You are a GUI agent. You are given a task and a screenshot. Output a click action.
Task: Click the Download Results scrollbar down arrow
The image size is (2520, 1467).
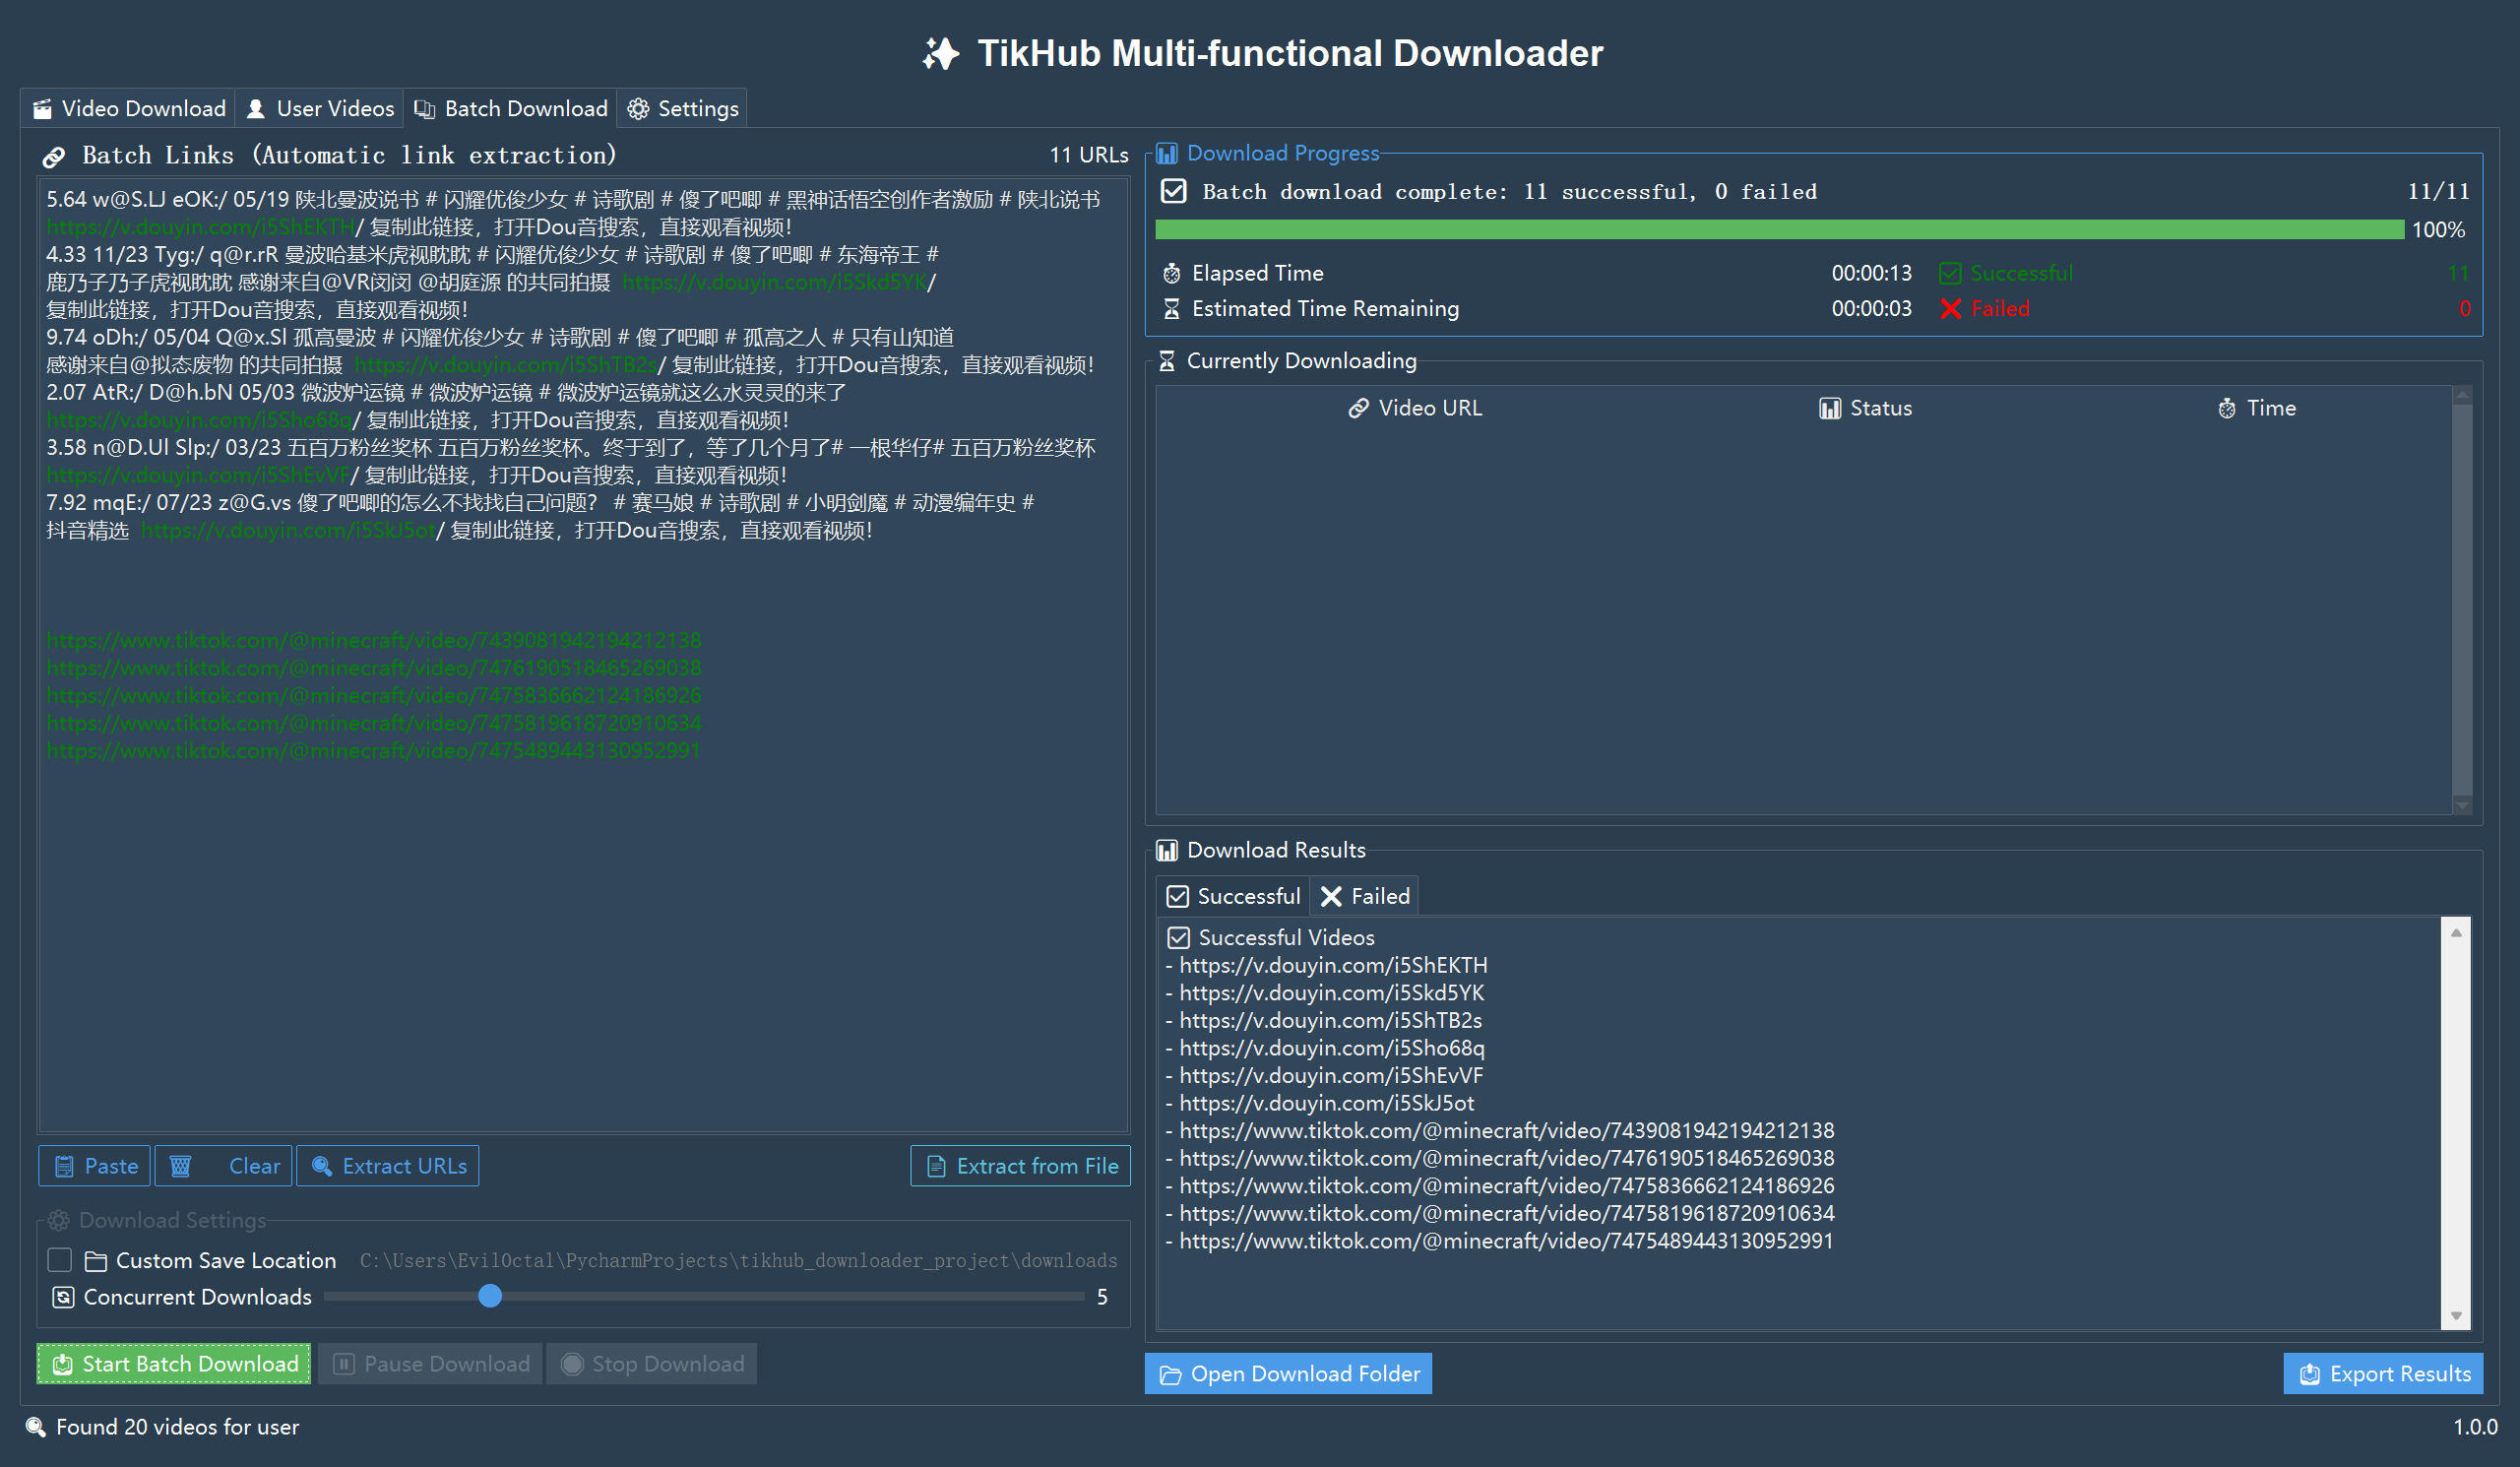tap(2456, 1316)
